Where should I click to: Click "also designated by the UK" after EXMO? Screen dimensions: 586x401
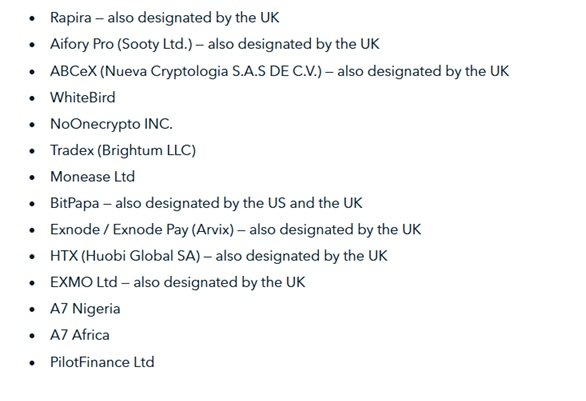pyautogui.click(x=219, y=282)
